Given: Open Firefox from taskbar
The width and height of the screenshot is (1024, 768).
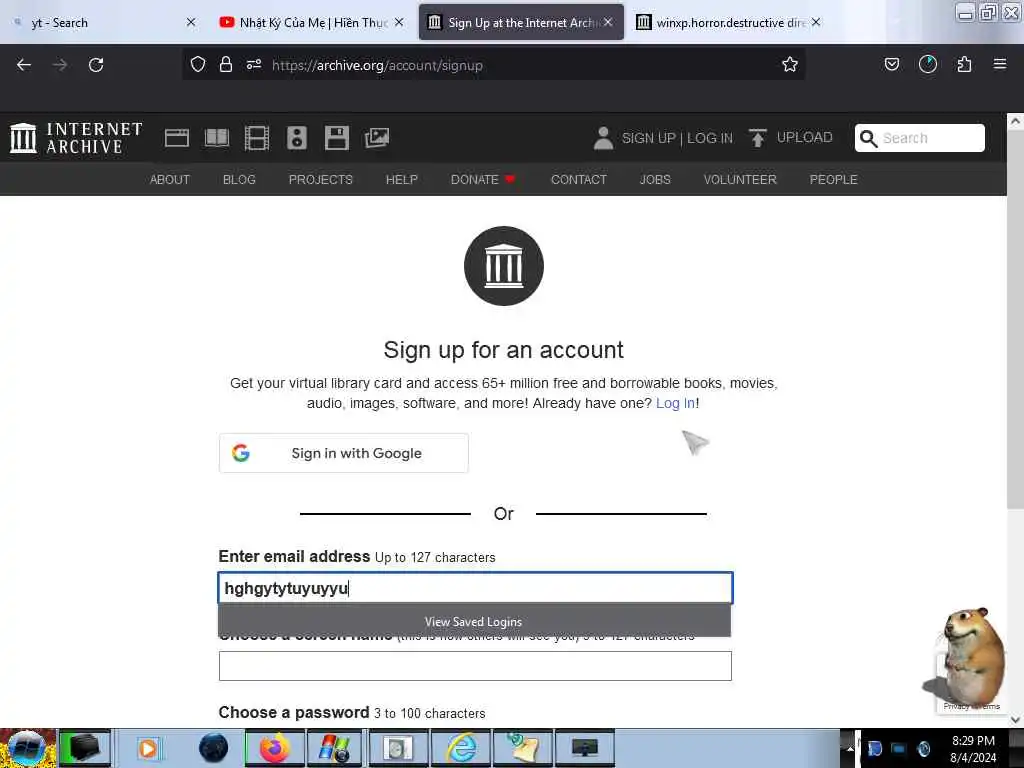Looking at the screenshot, I should (274, 748).
